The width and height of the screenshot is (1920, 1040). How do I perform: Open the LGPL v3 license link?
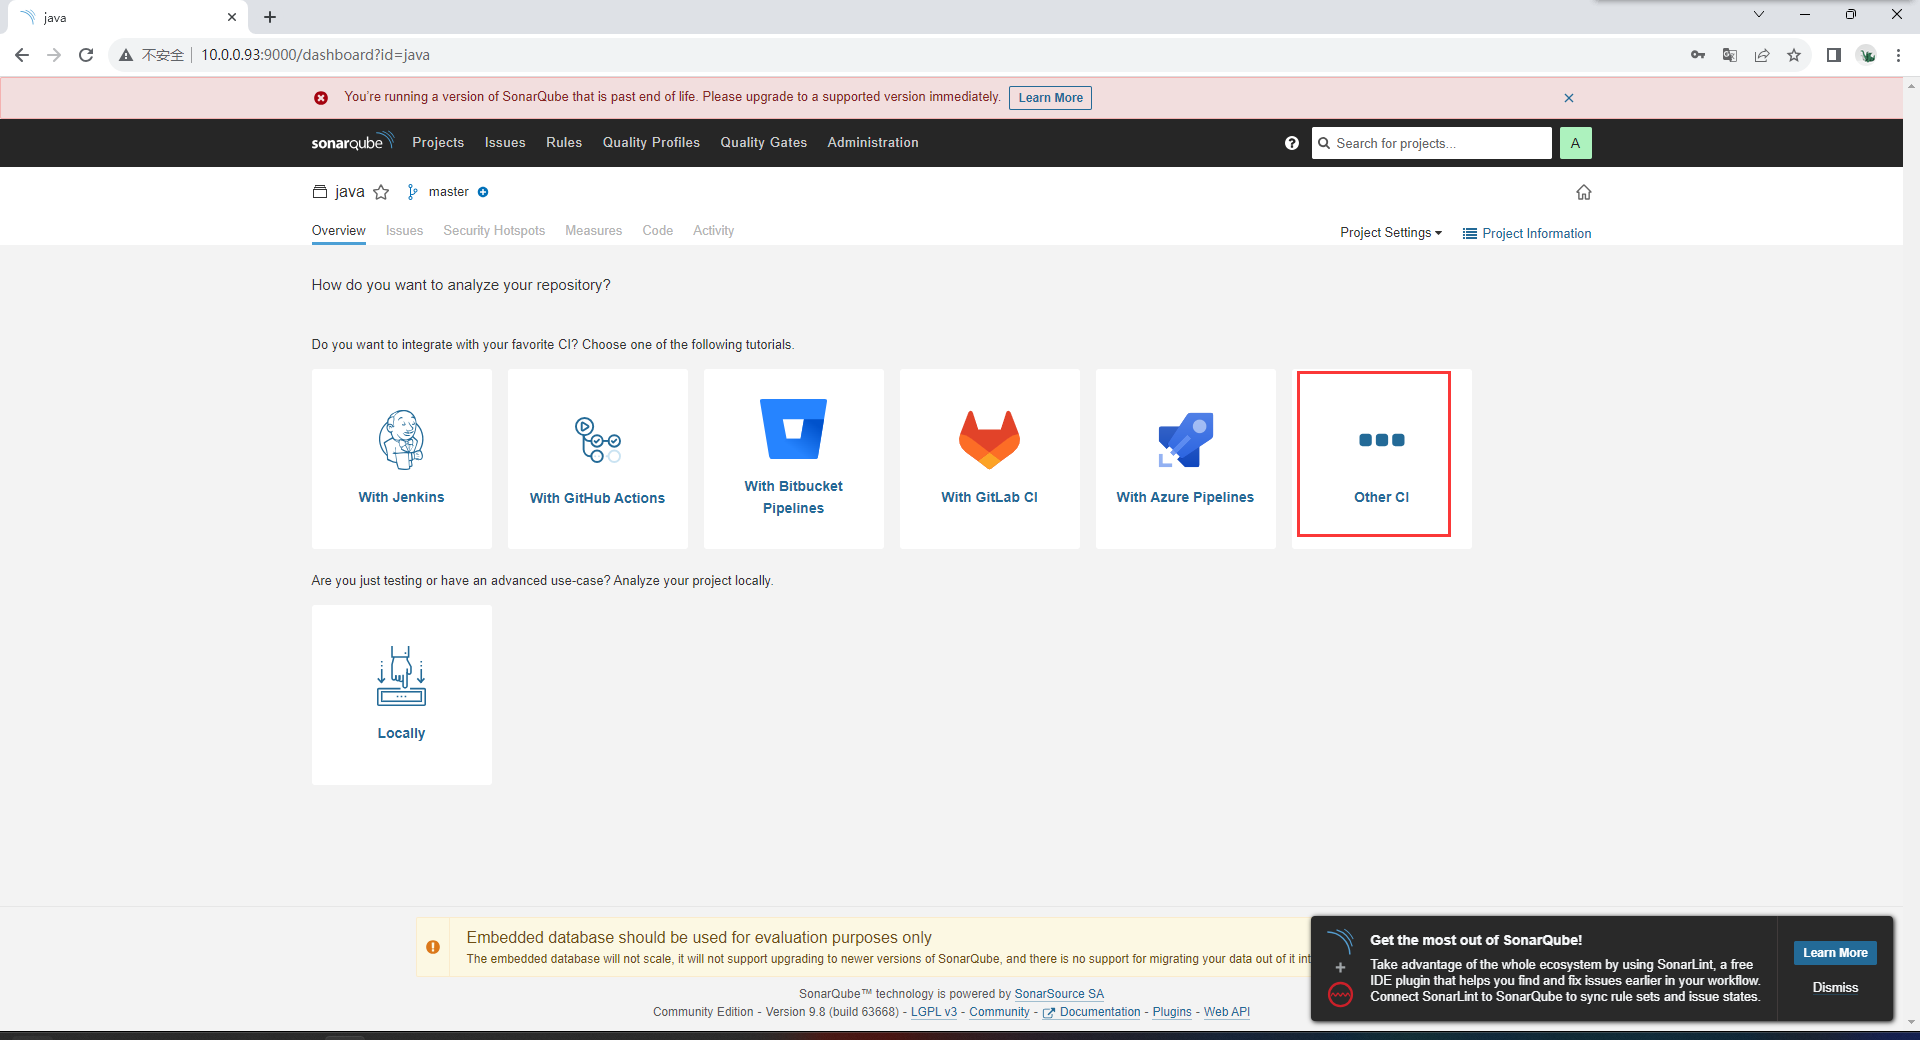click(x=934, y=1012)
